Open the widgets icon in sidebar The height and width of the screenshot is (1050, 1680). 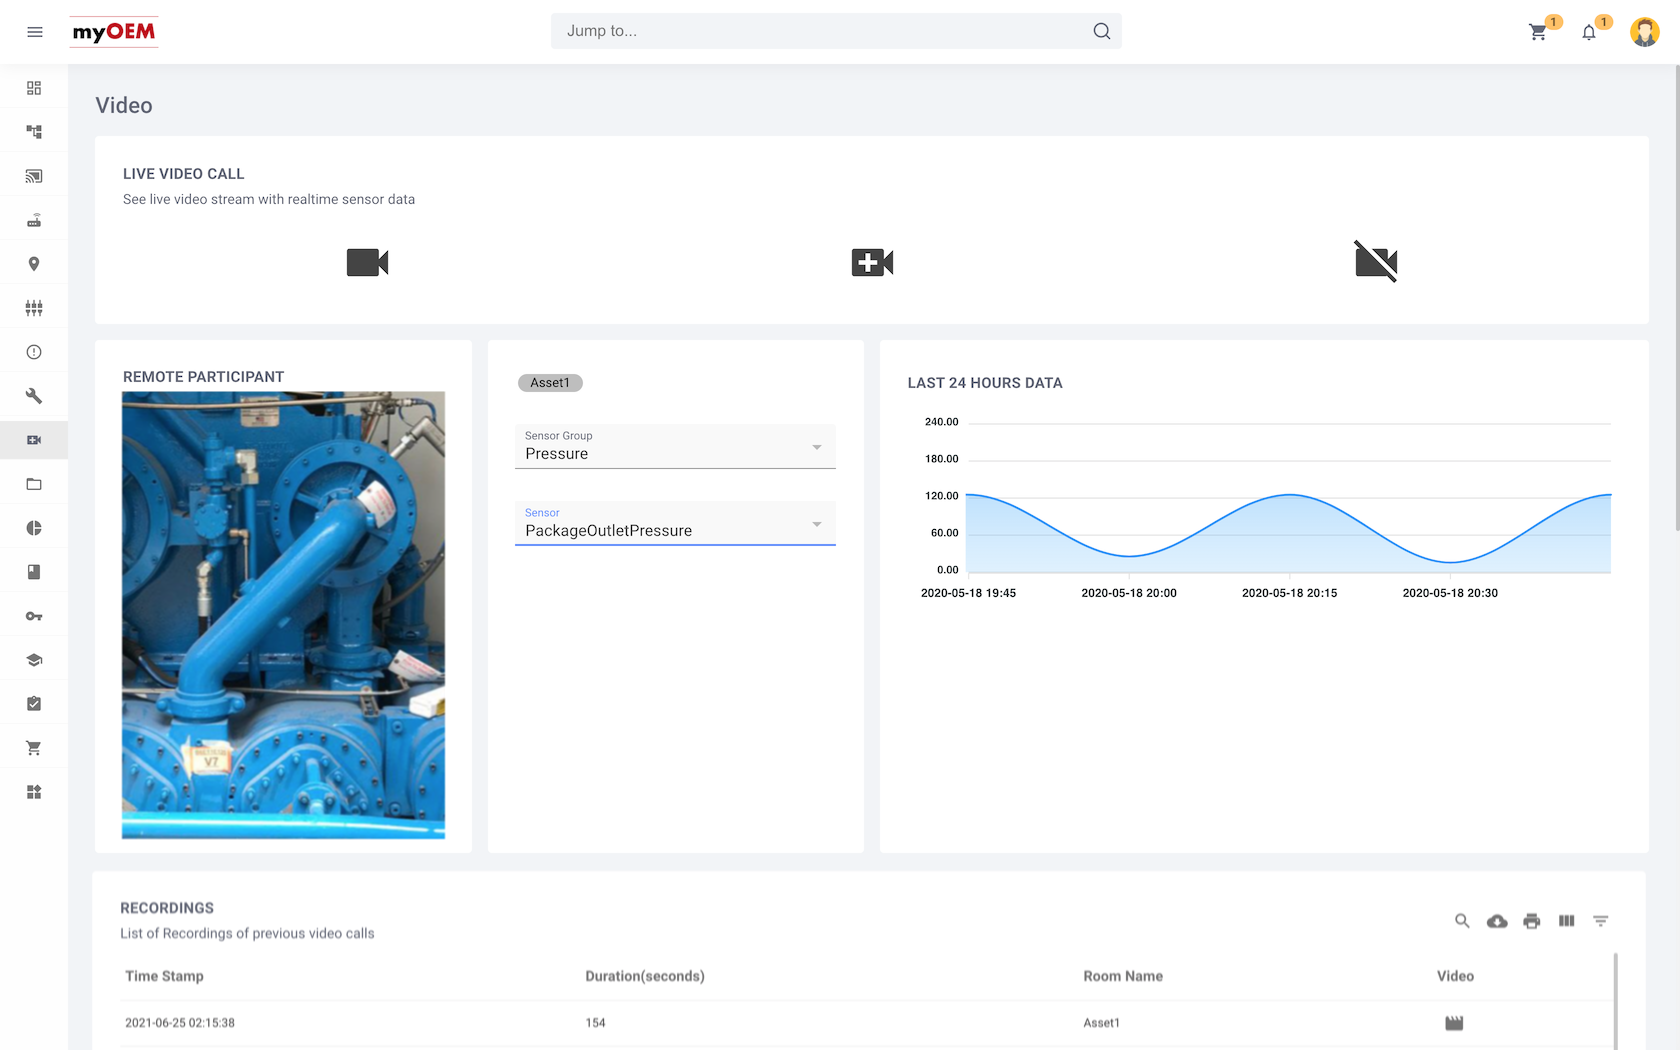click(x=34, y=792)
